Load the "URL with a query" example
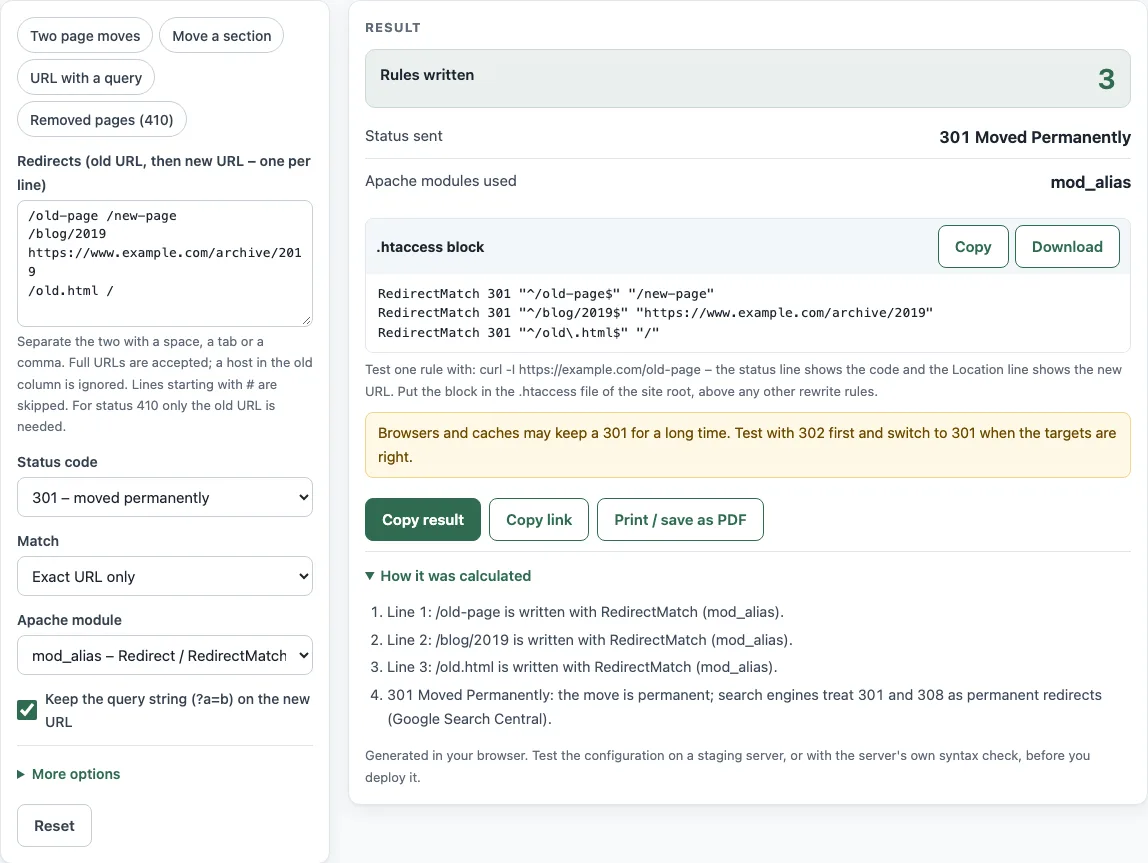 [x=86, y=78]
